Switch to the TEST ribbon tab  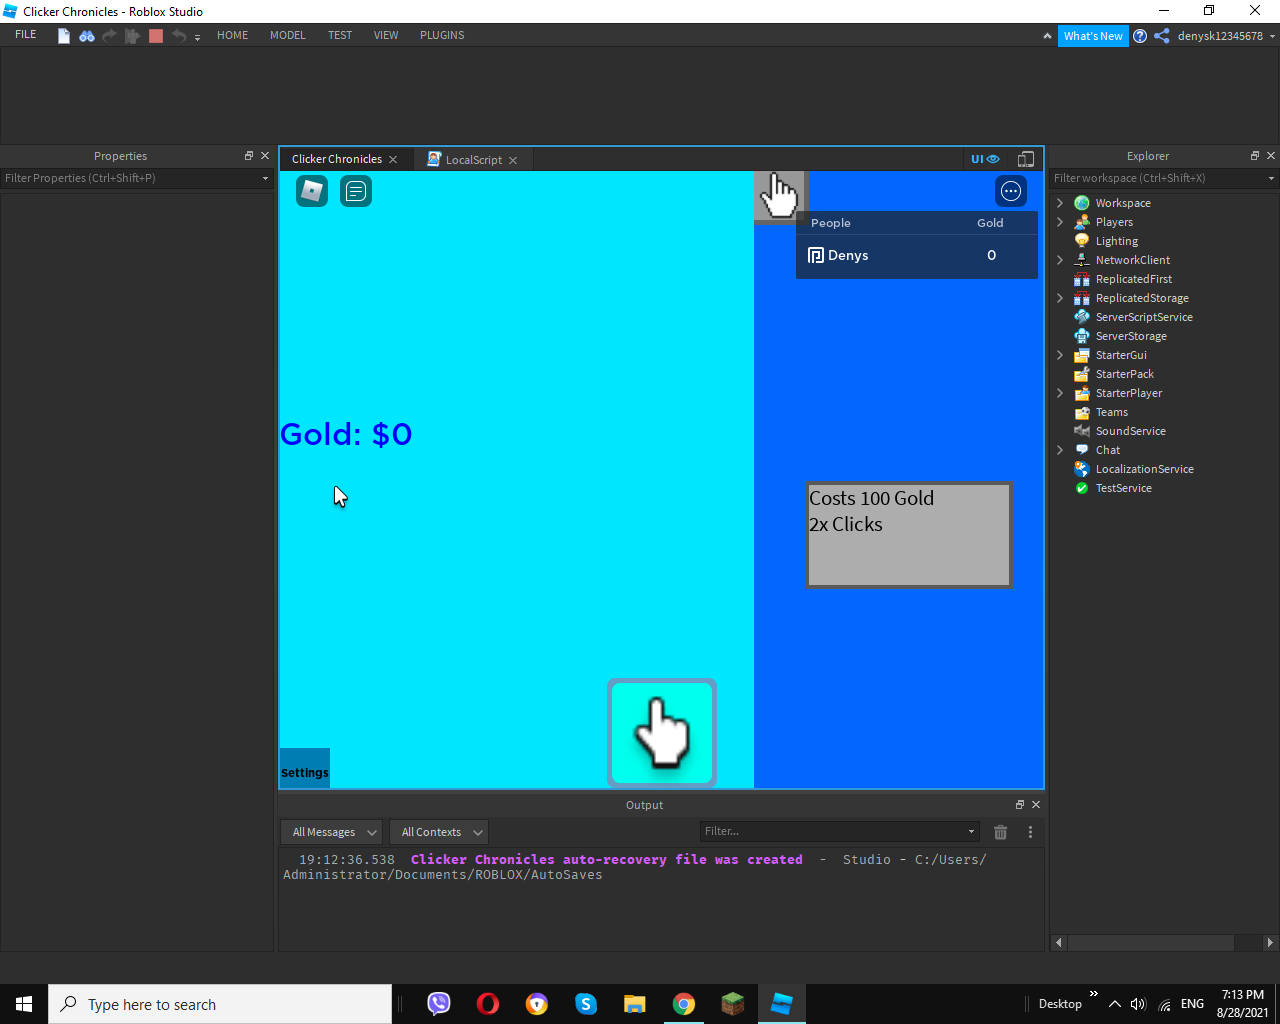[340, 35]
